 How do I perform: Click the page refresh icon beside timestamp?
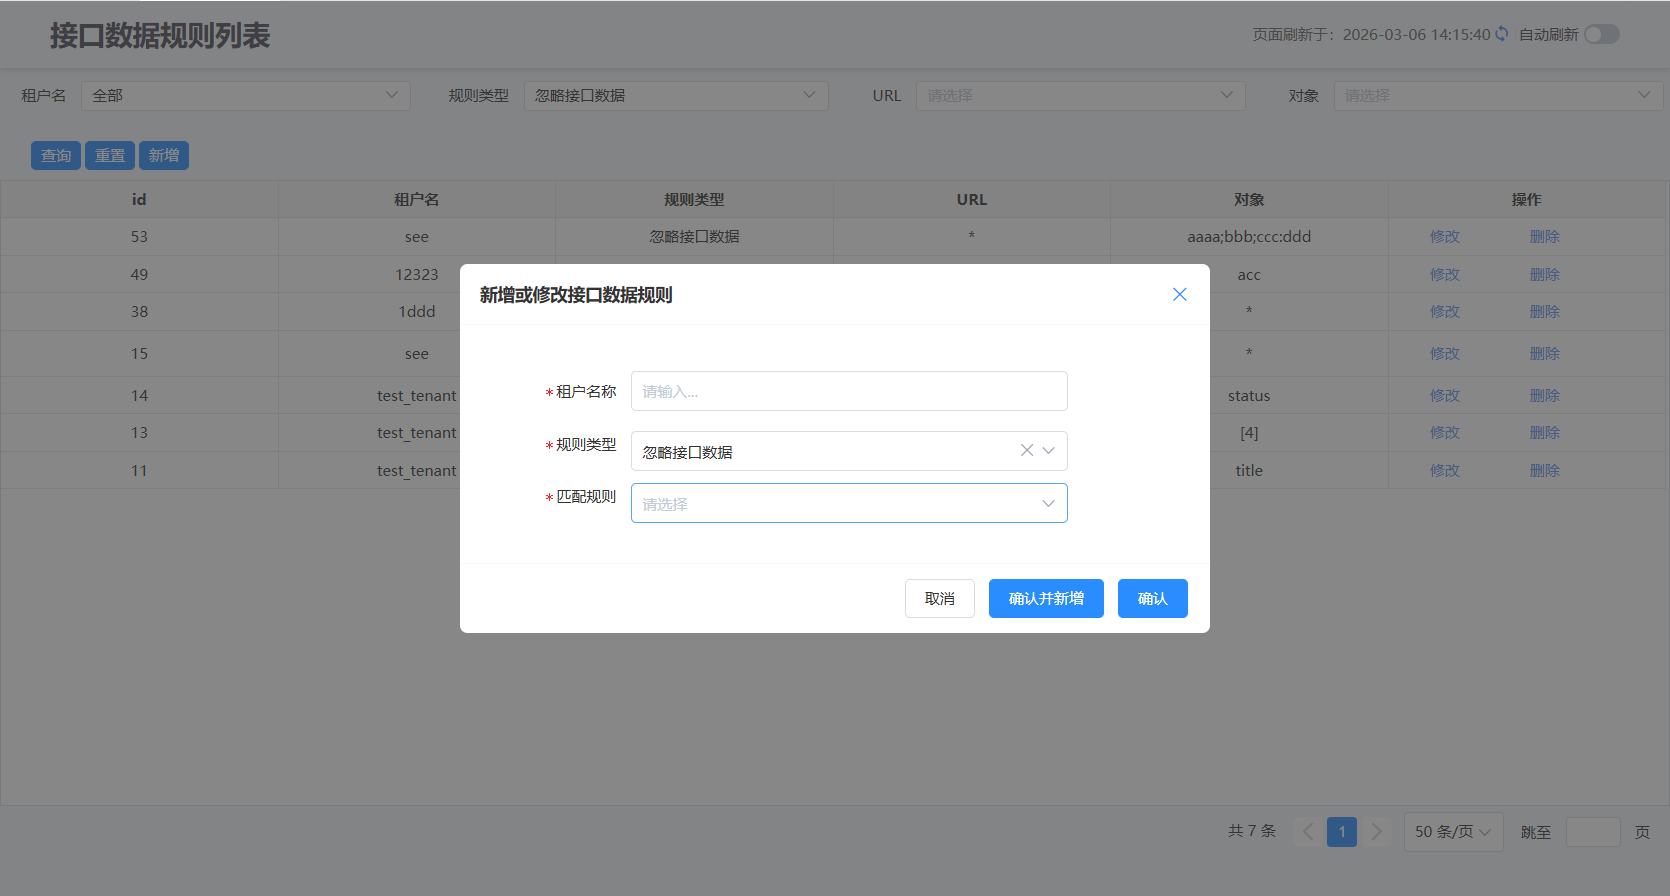point(1501,34)
